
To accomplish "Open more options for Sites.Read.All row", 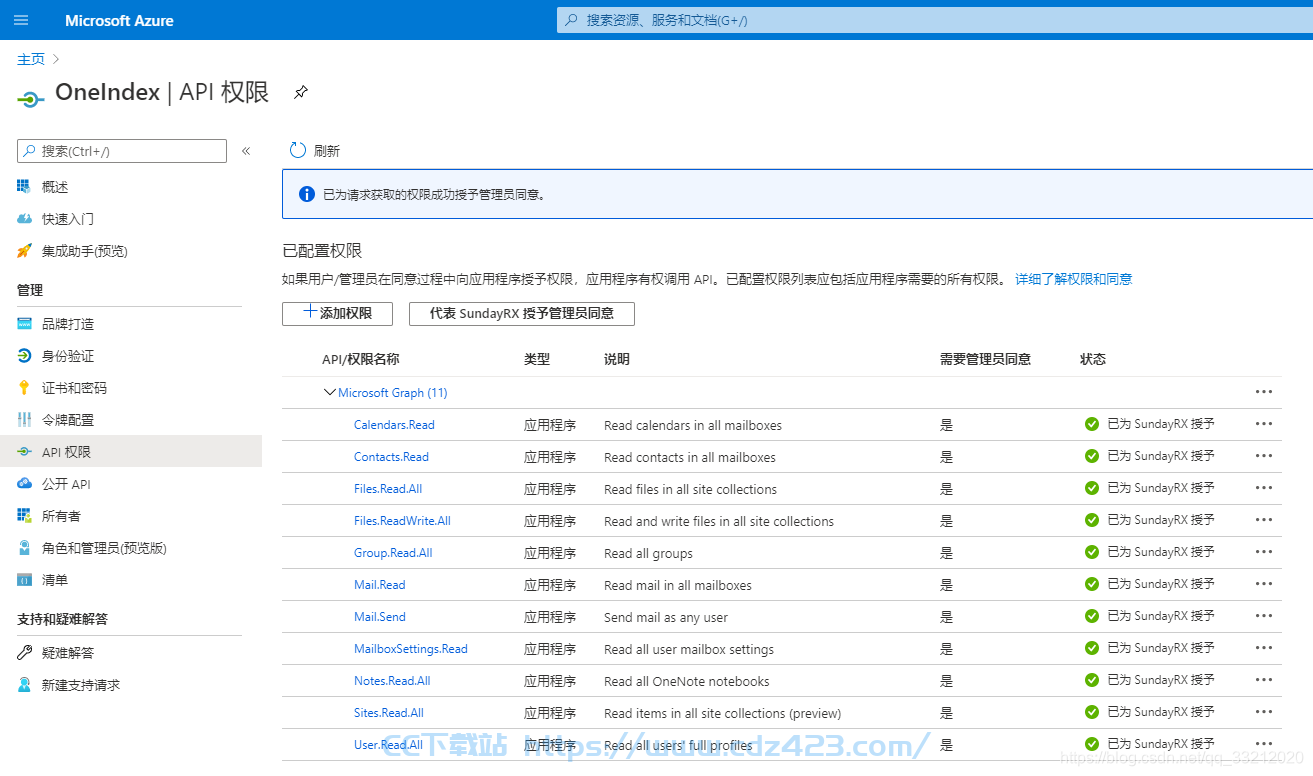I will tap(1264, 712).
